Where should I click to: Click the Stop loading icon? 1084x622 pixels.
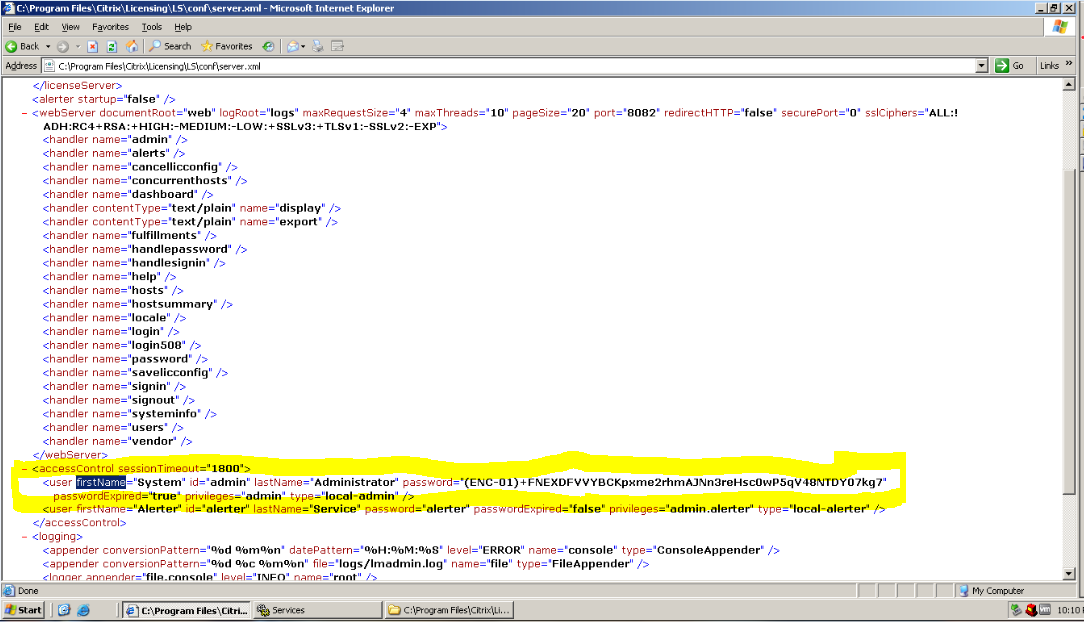pyautogui.click(x=93, y=46)
